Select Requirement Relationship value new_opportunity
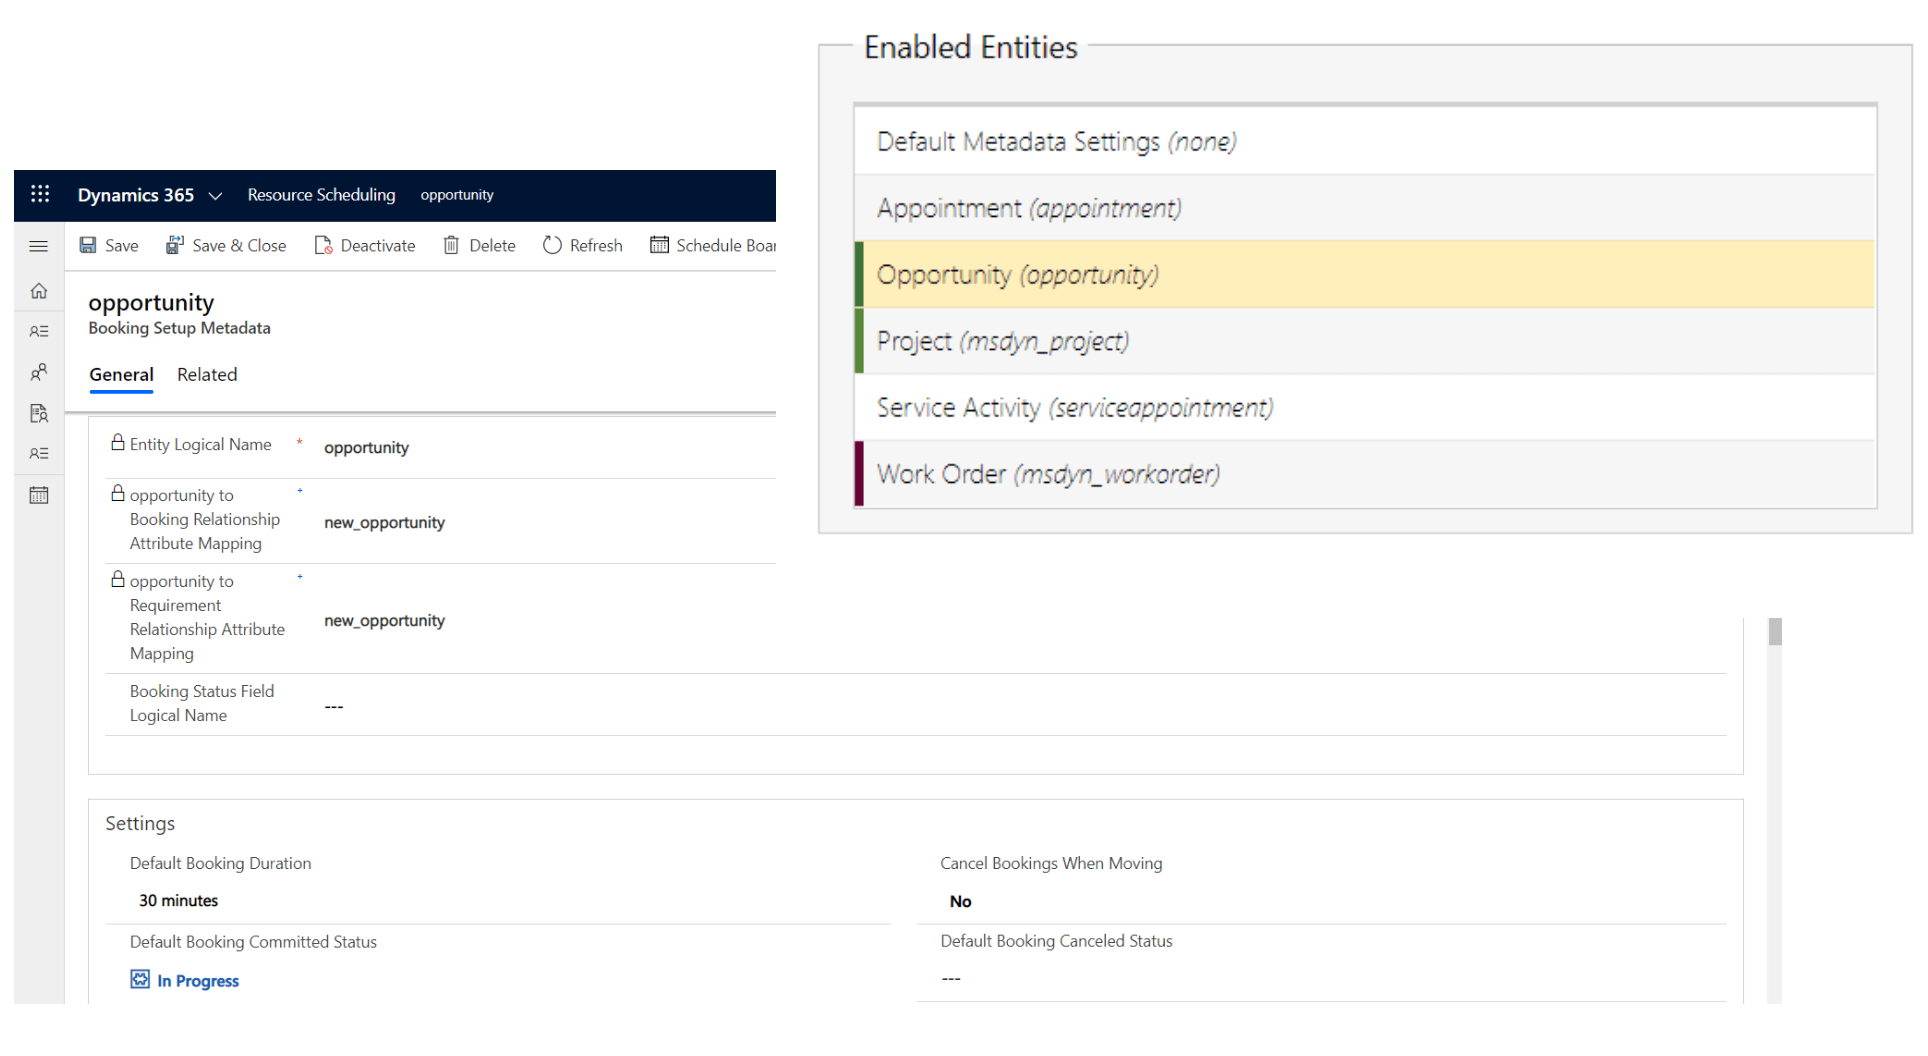Viewport: 1928px width, 1056px height. (x=384, y=620)
